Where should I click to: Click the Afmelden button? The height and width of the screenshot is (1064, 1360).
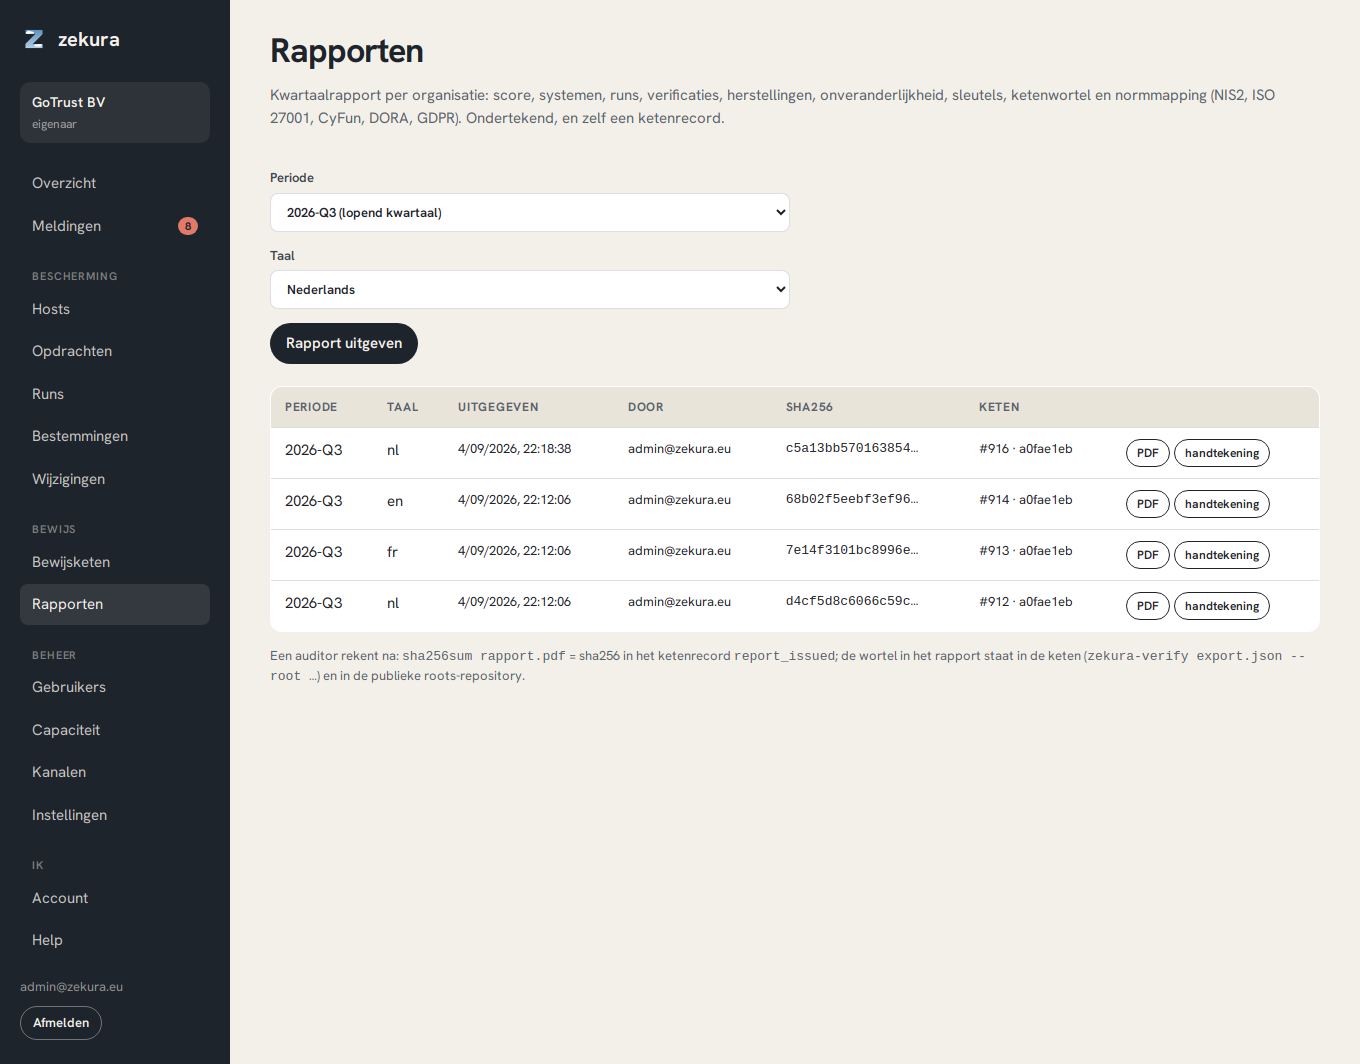[61, 1023]
